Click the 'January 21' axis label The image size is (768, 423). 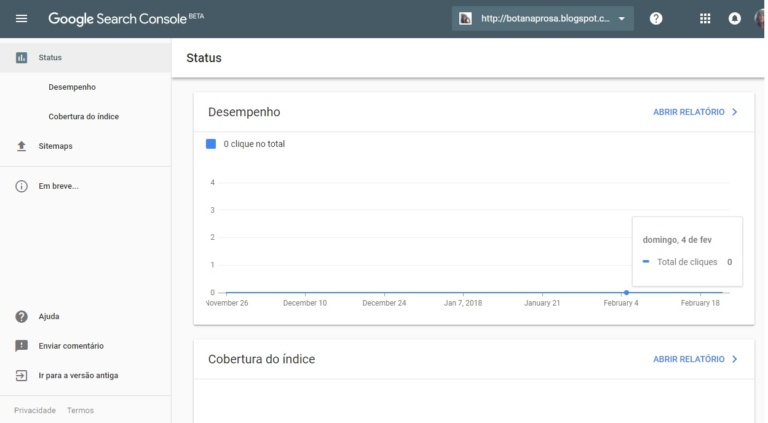pyautogui.click(x=542, y=303)
